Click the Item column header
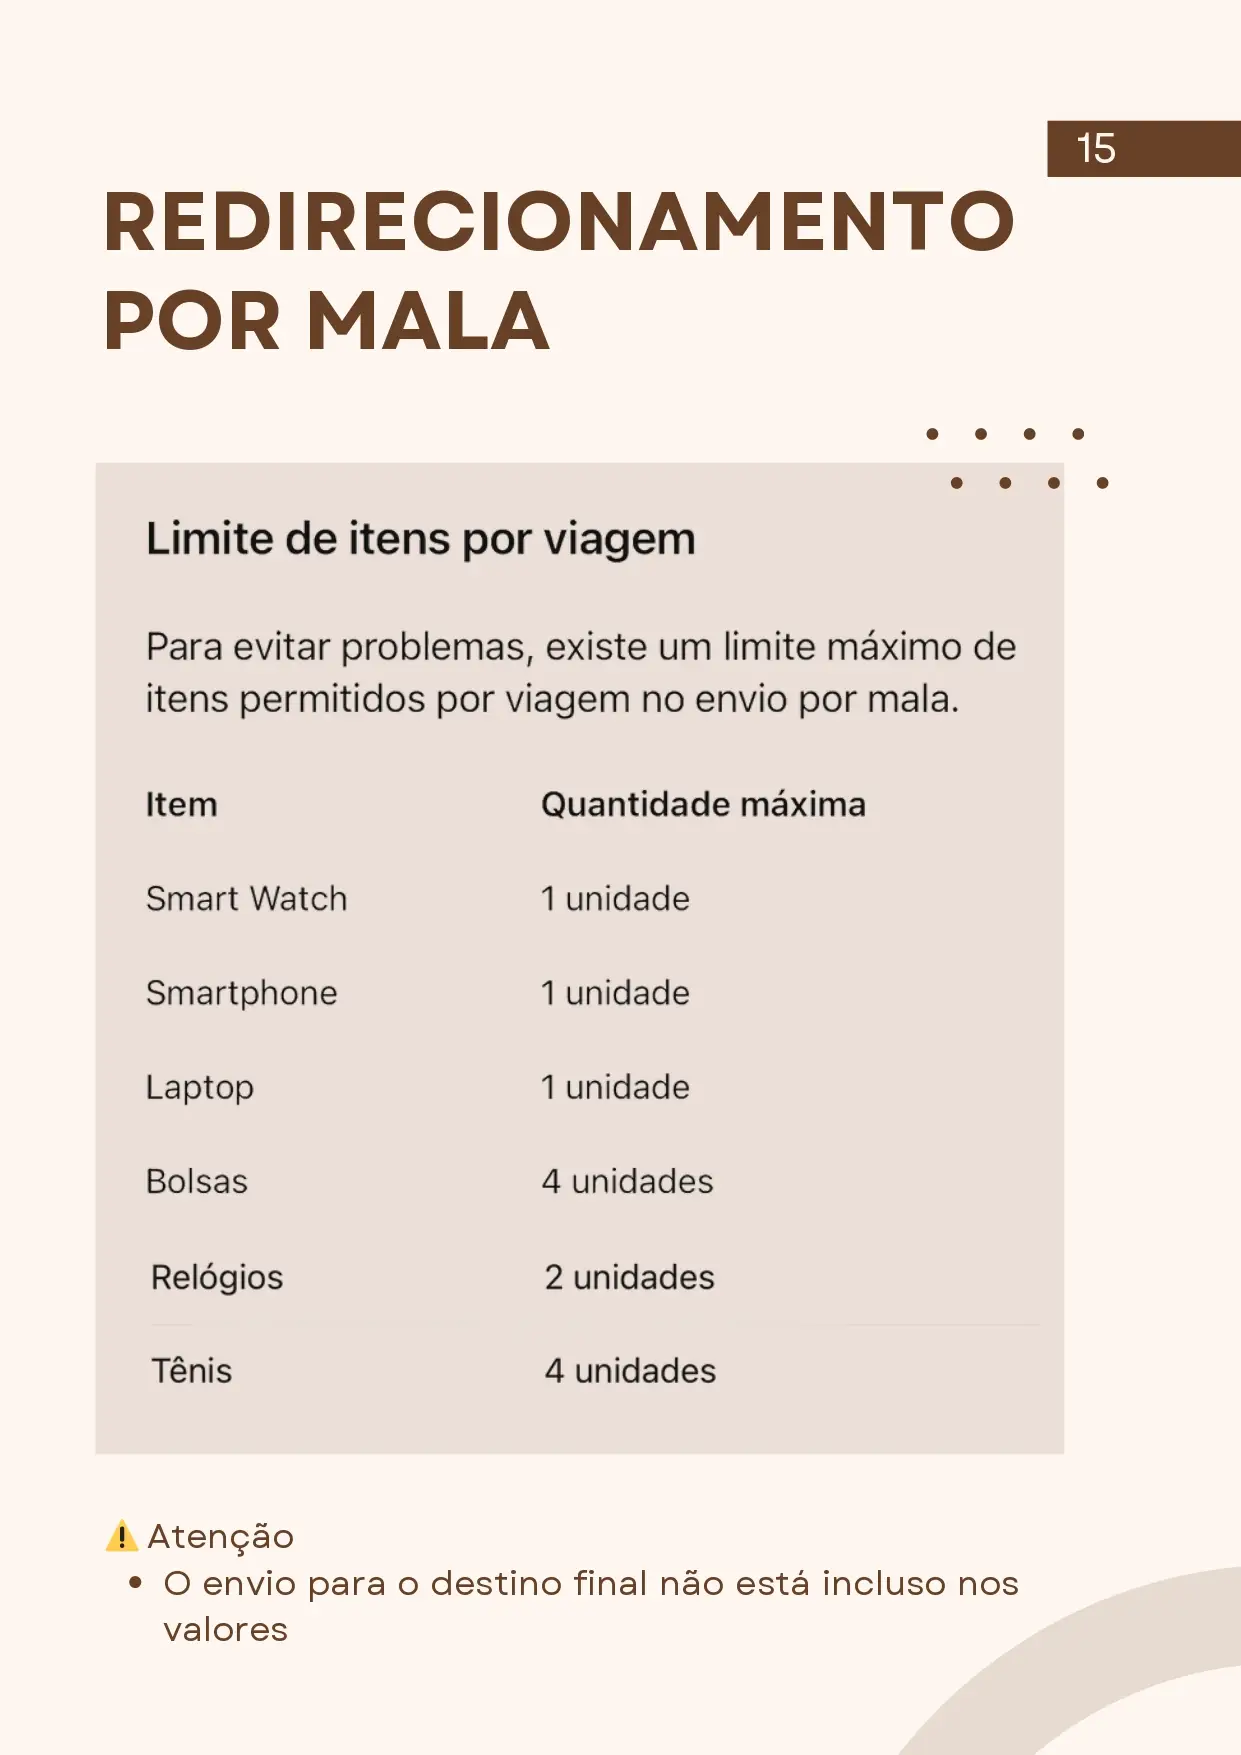1241x1755 pixels. [x=181, y=805]
